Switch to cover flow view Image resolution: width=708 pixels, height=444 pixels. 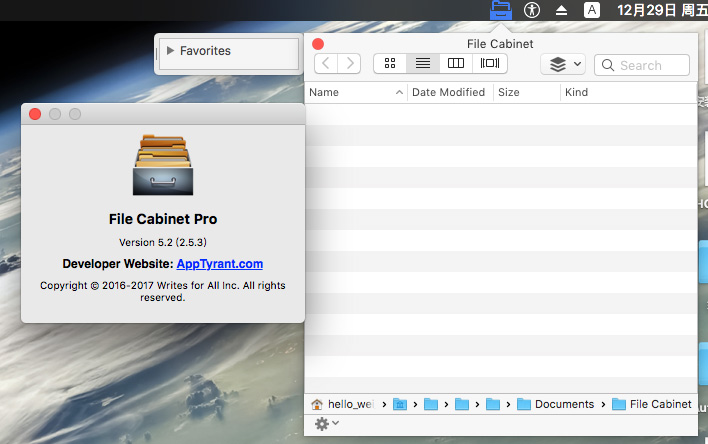(x=490, y=63)
